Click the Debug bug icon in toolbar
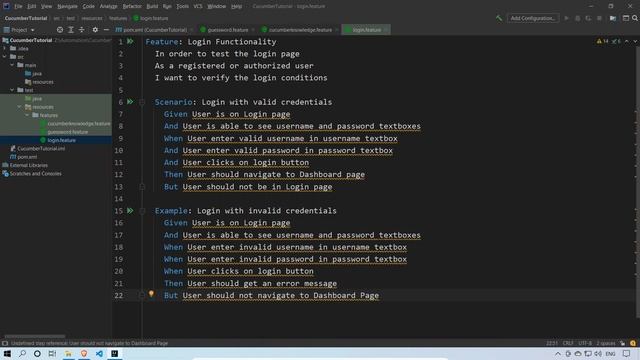 (x=577, y=18)
